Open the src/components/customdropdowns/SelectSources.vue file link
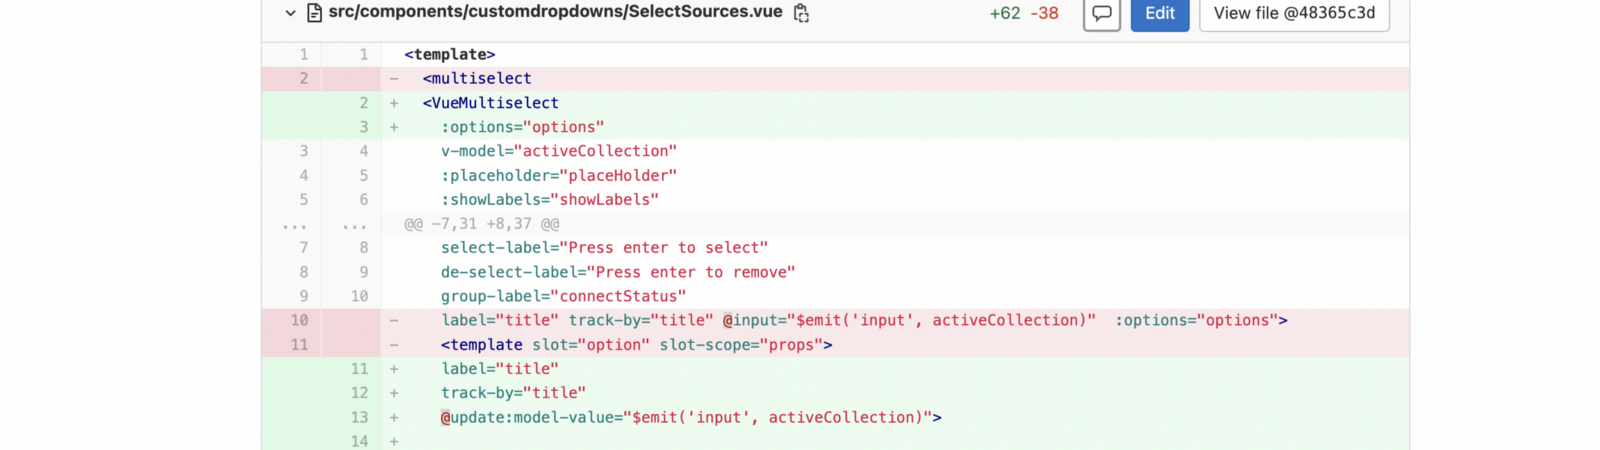 pyautogui.click(x=555, y=12)
